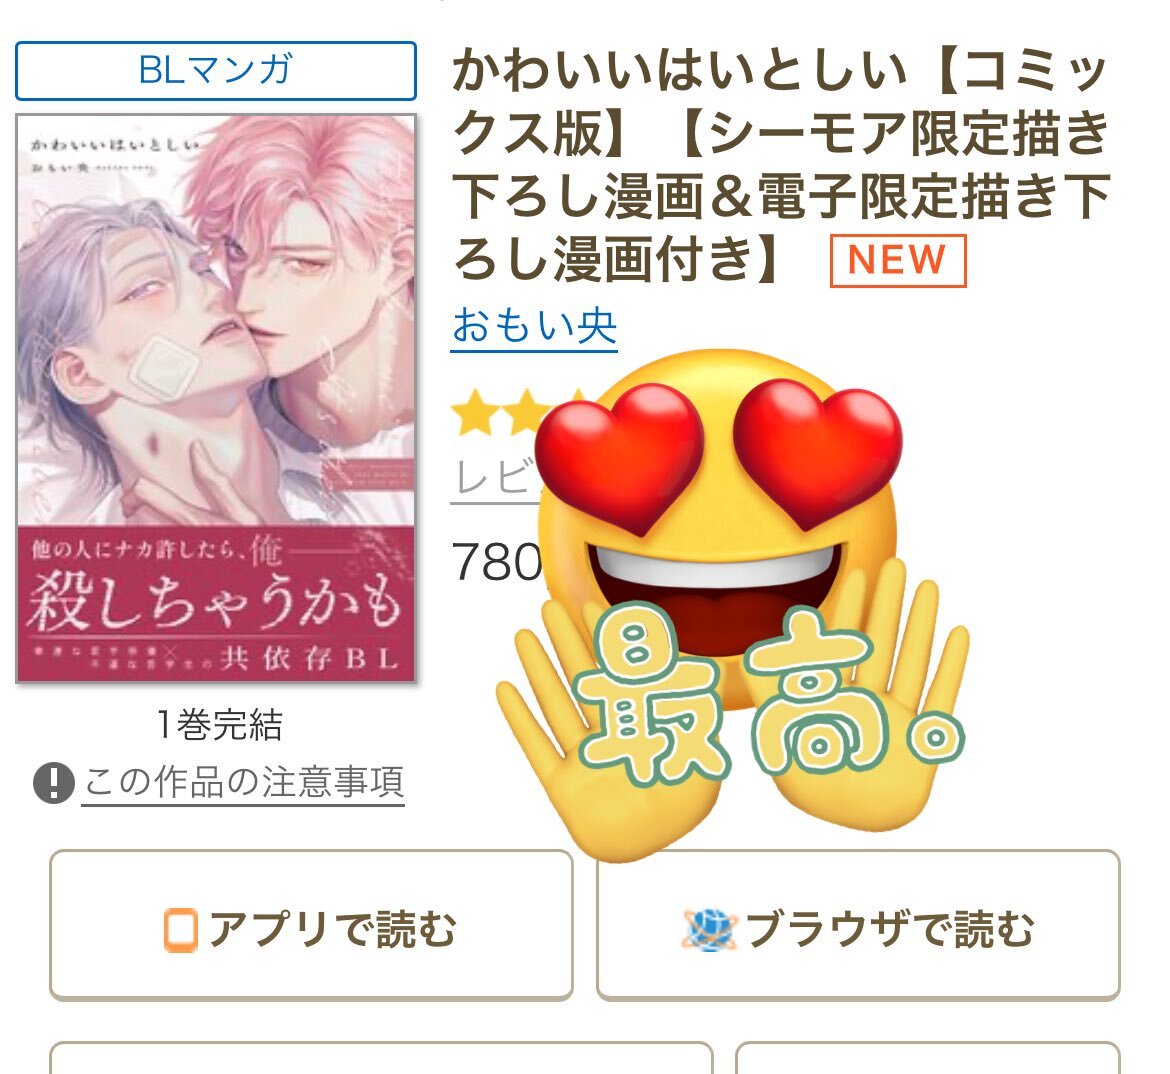Click the 780 price text
The width and height of the screenshot is (1170, 1074).
(x=497, y=561)
